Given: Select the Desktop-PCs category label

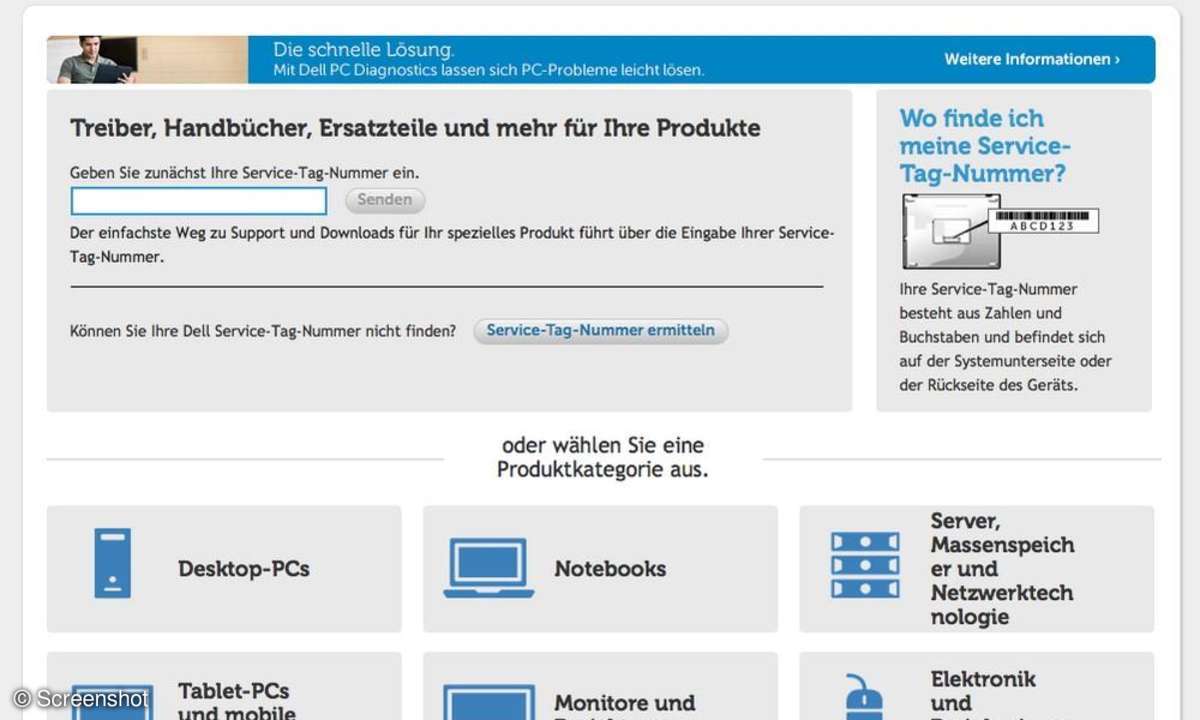Looking at the screenshot, I should coord(244,569).
